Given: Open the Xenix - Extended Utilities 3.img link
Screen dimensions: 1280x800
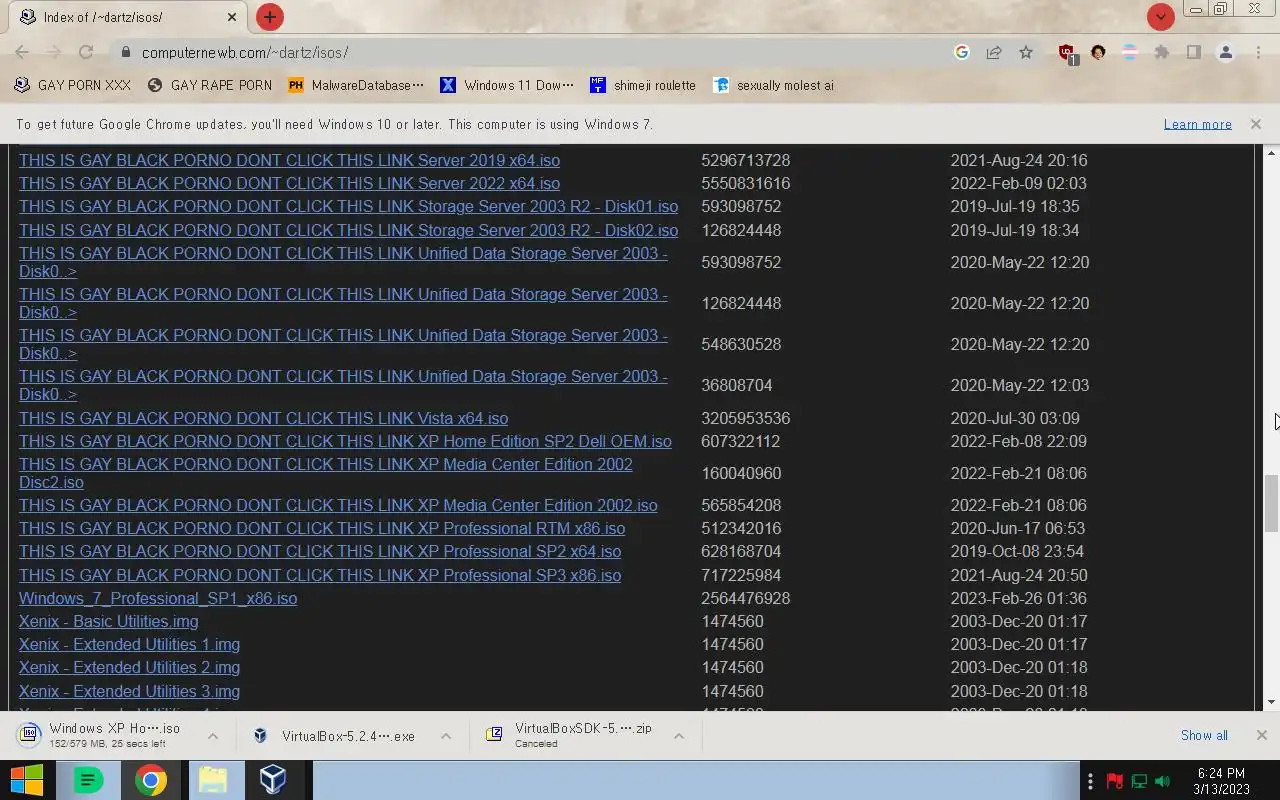Looking at the screenshot, I should [x=129, y=691].
